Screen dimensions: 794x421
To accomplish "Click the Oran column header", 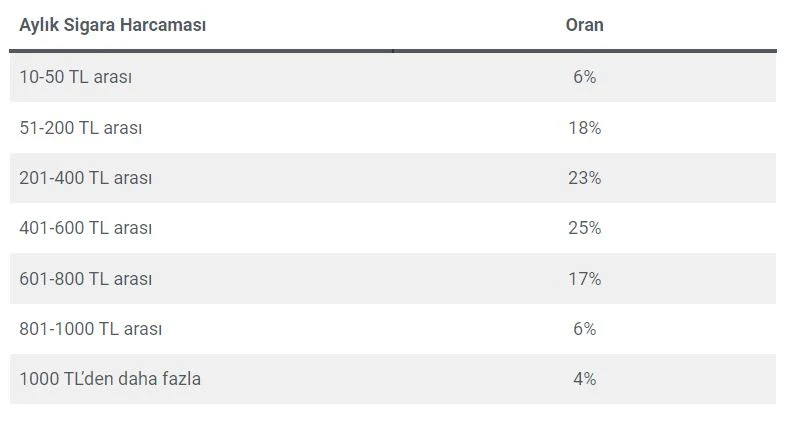I will coord(584,25).
